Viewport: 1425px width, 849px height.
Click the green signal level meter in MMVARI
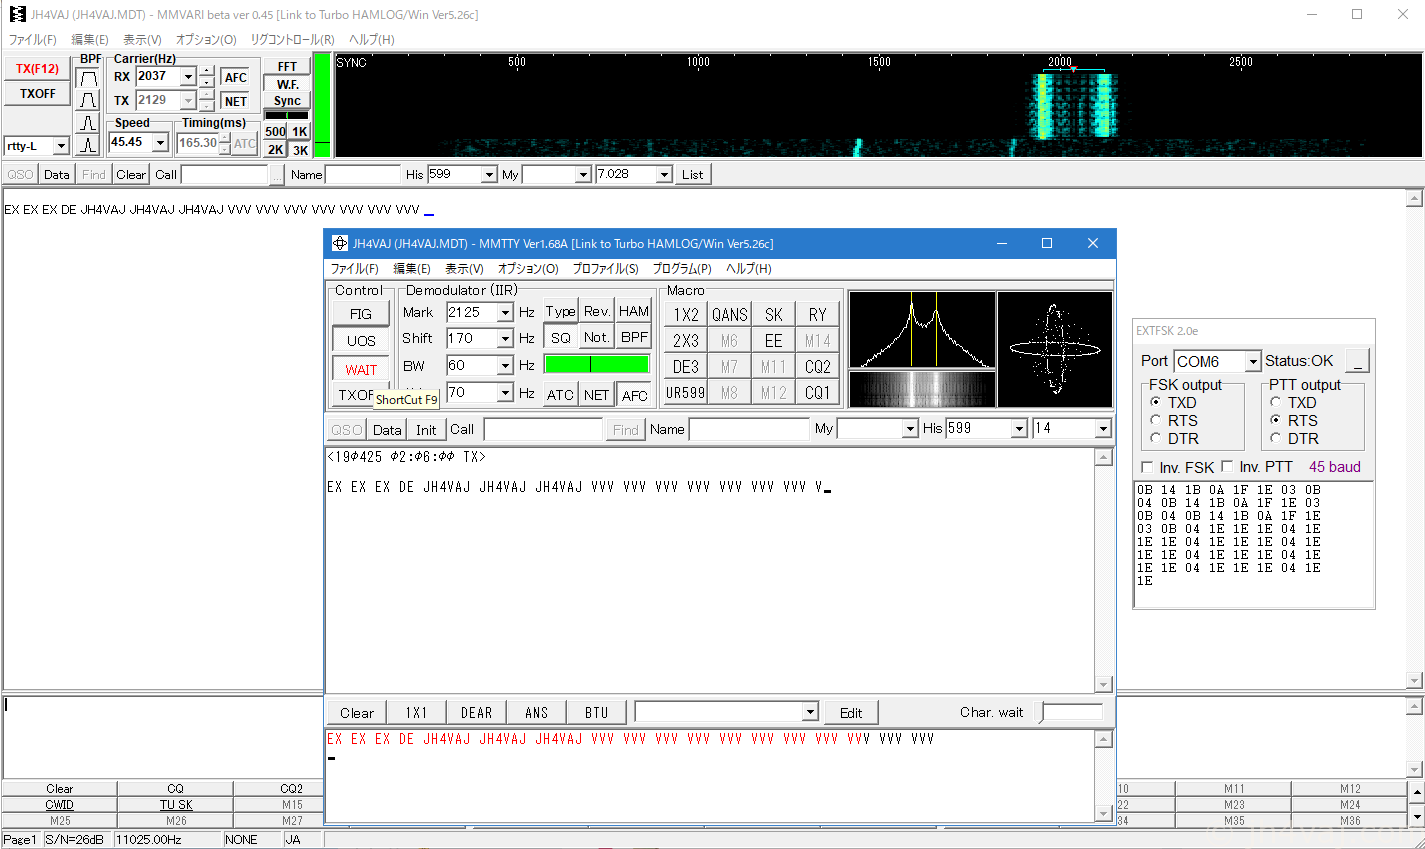(322, 105)
